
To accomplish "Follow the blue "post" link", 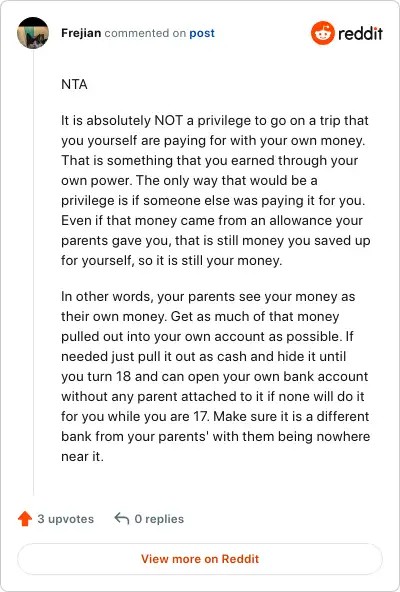I will [x=202, y=33].
